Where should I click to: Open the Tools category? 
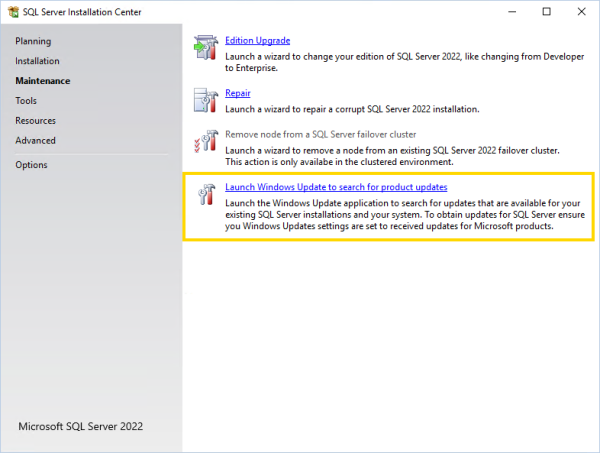(27, 101)
